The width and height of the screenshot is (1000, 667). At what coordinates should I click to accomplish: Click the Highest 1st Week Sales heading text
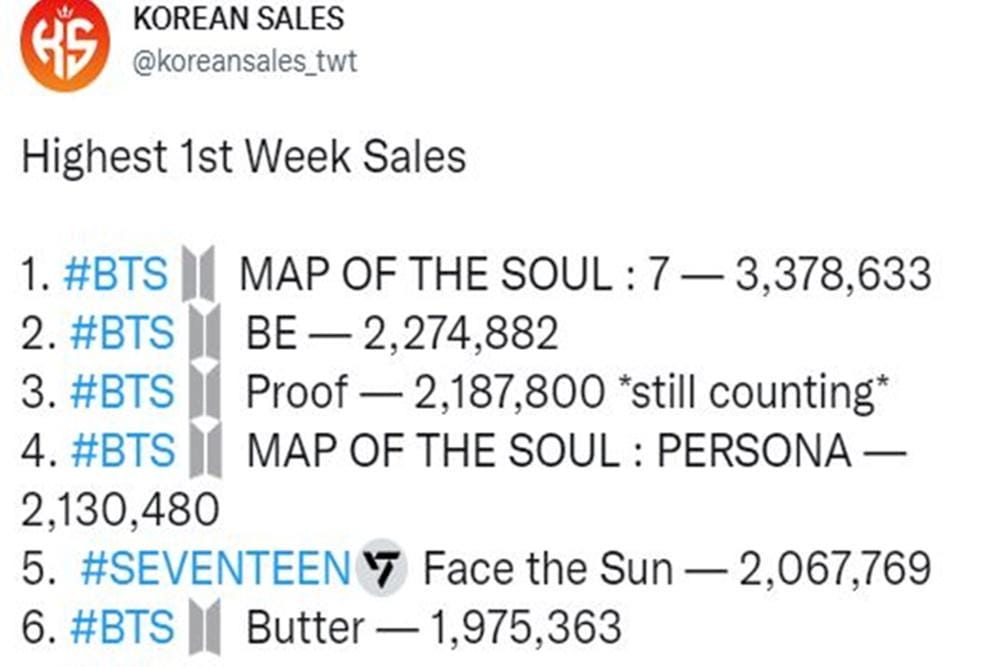243,157
